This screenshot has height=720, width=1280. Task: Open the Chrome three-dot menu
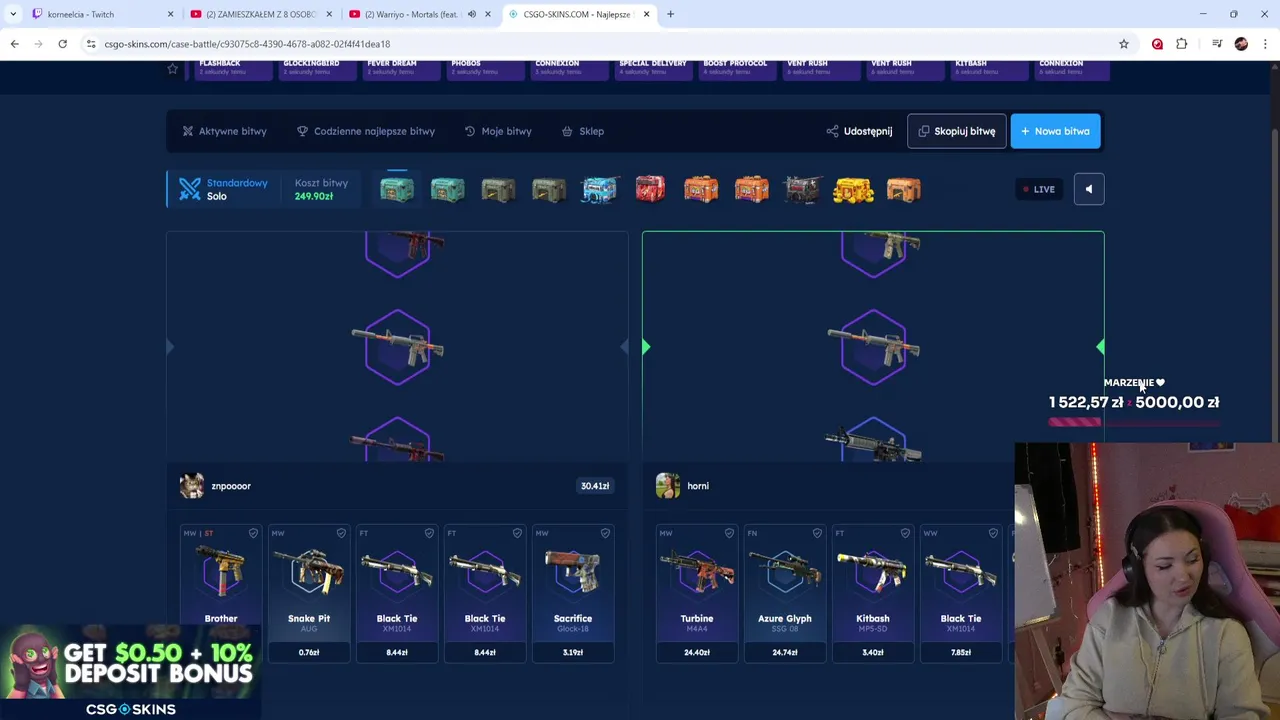[1266, 44]
